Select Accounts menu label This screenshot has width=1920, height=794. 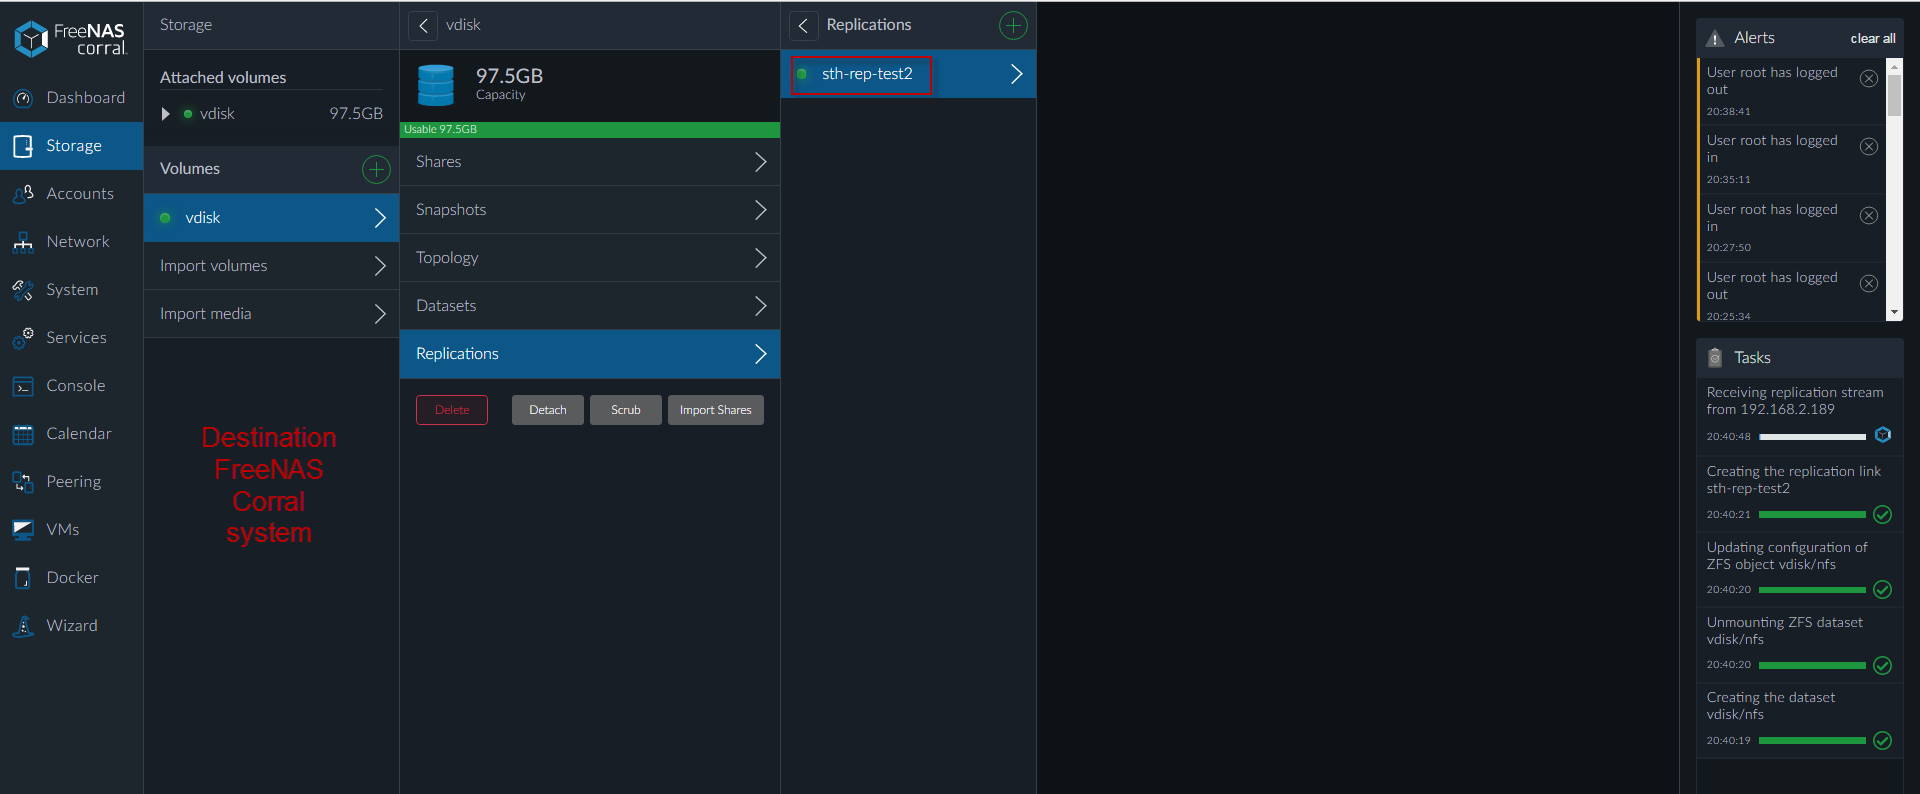pos(80,194)
